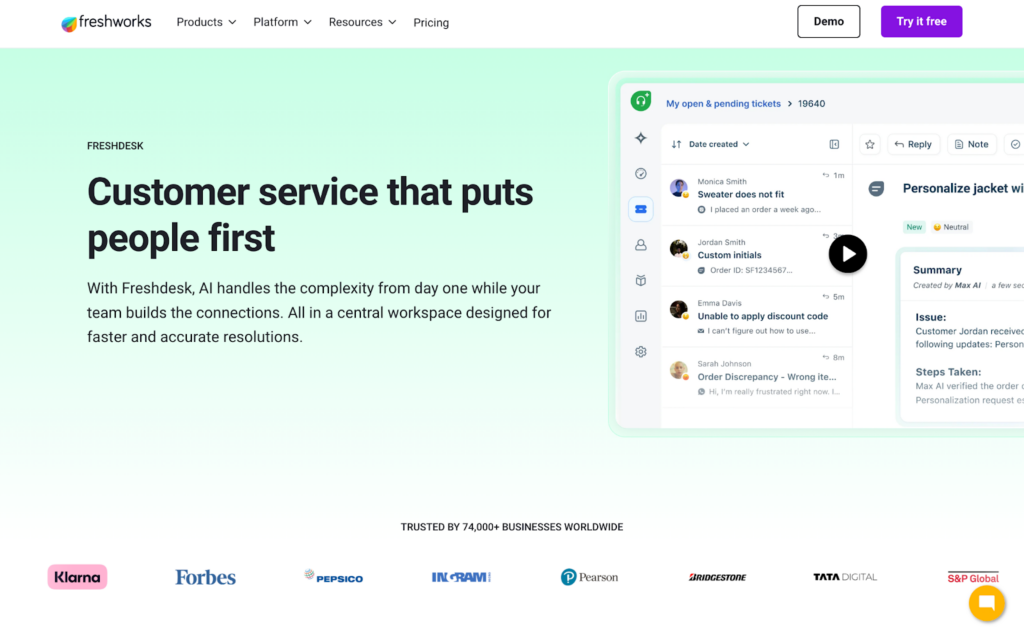Toggle the ticket list panel collapse icon
Viewport: 1024px width, 637px height.
(834, 144)
